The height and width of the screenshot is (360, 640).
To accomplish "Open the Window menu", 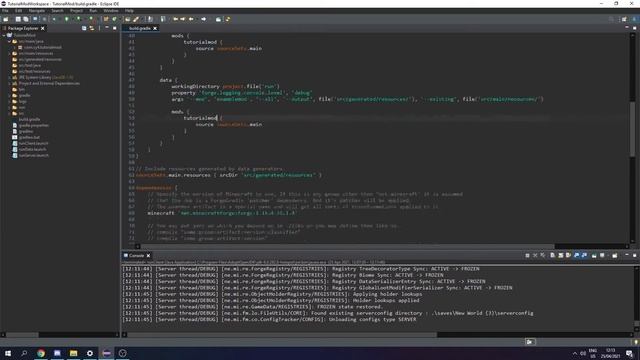I will [111, 11].
